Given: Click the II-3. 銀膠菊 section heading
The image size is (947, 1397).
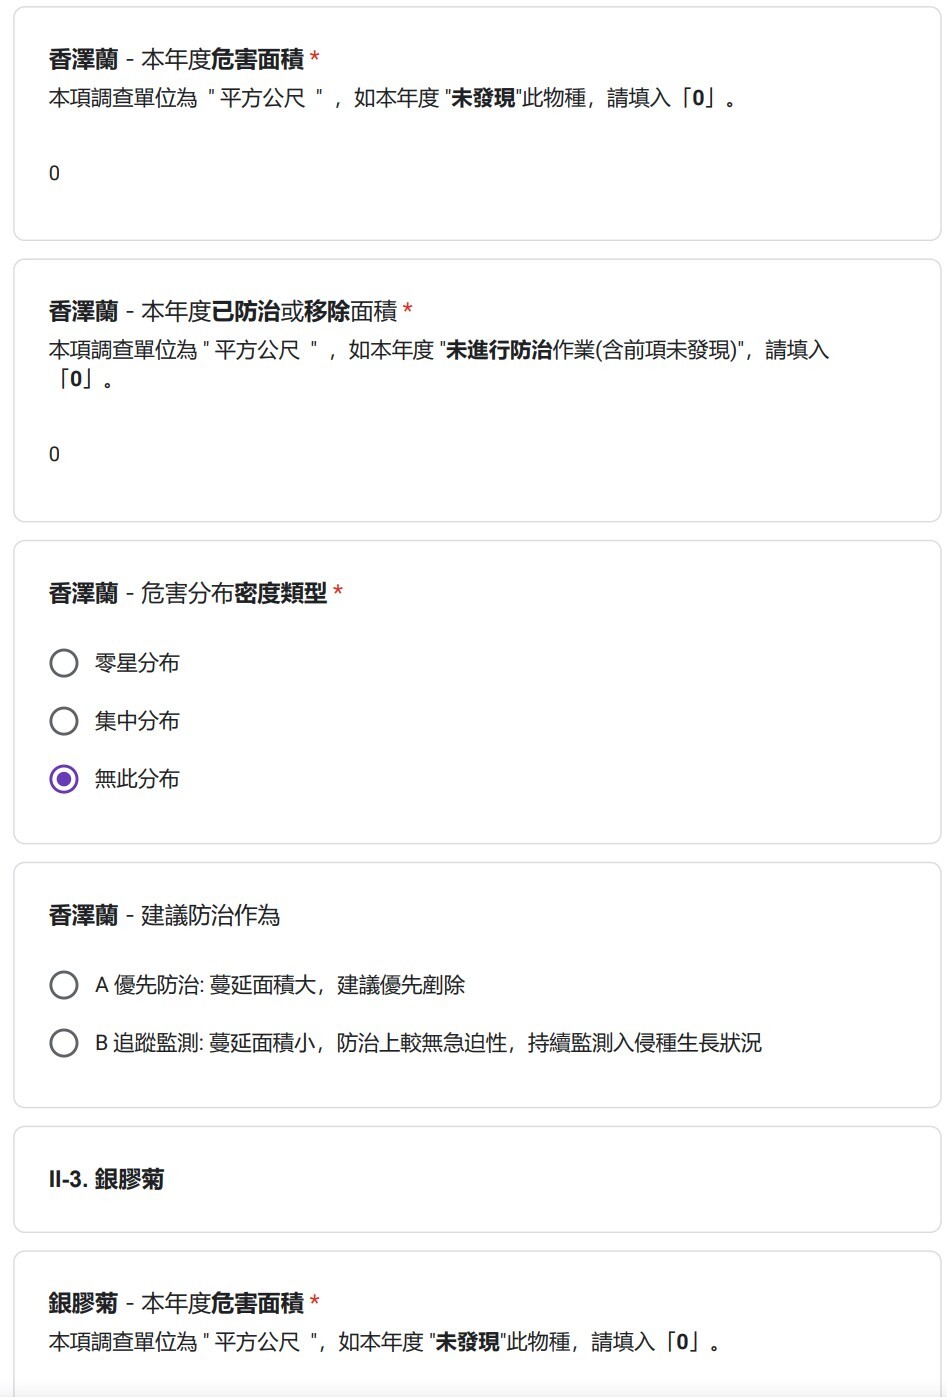Looking at the screenshot, I should pos(107,1180).
